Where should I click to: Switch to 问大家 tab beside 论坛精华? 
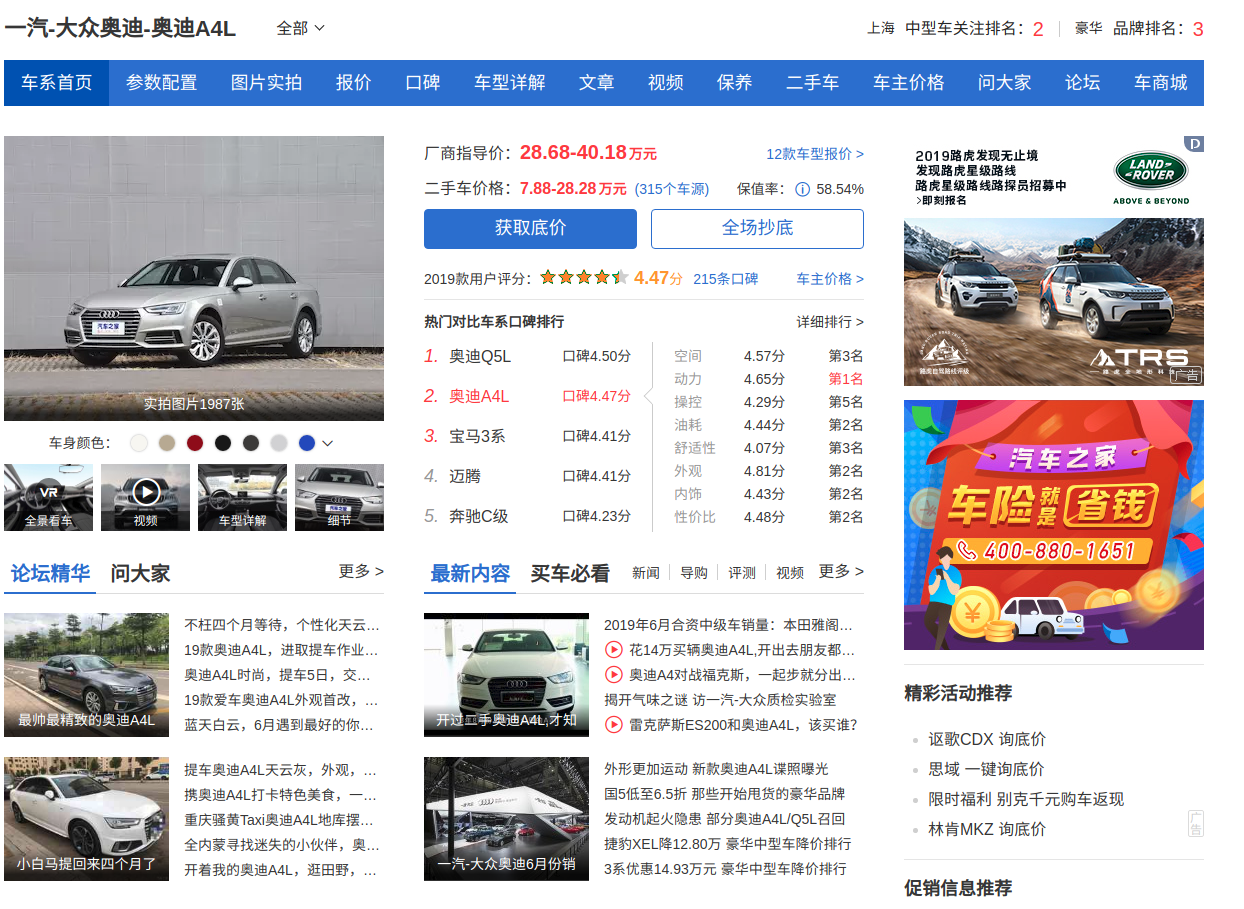pyautogui.click(x=140, y=574)
